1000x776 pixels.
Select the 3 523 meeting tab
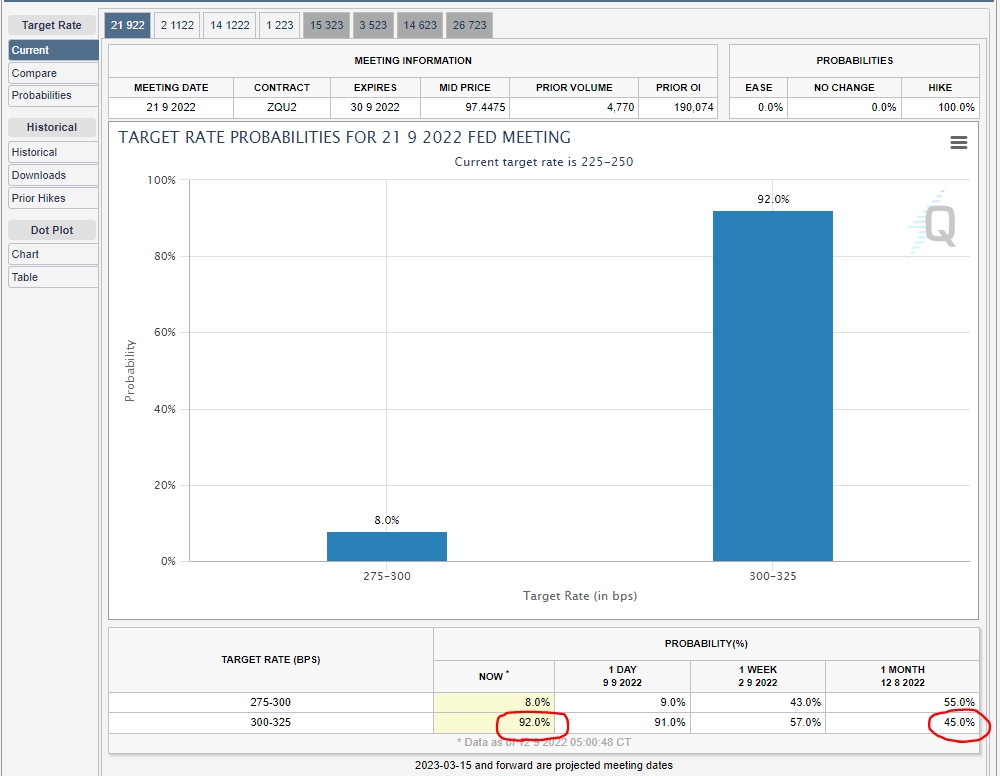373,26
